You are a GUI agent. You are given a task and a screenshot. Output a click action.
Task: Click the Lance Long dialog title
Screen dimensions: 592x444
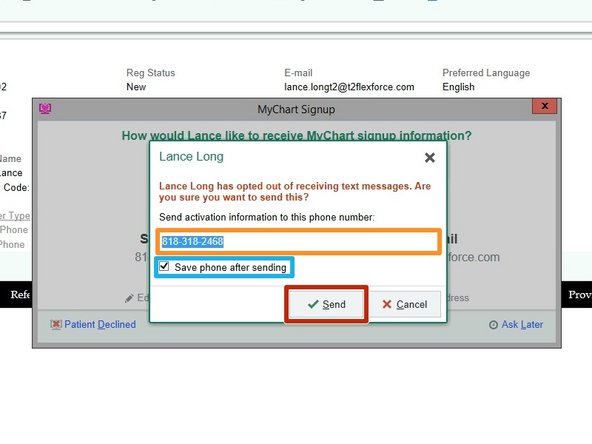[x=191, y=157]
